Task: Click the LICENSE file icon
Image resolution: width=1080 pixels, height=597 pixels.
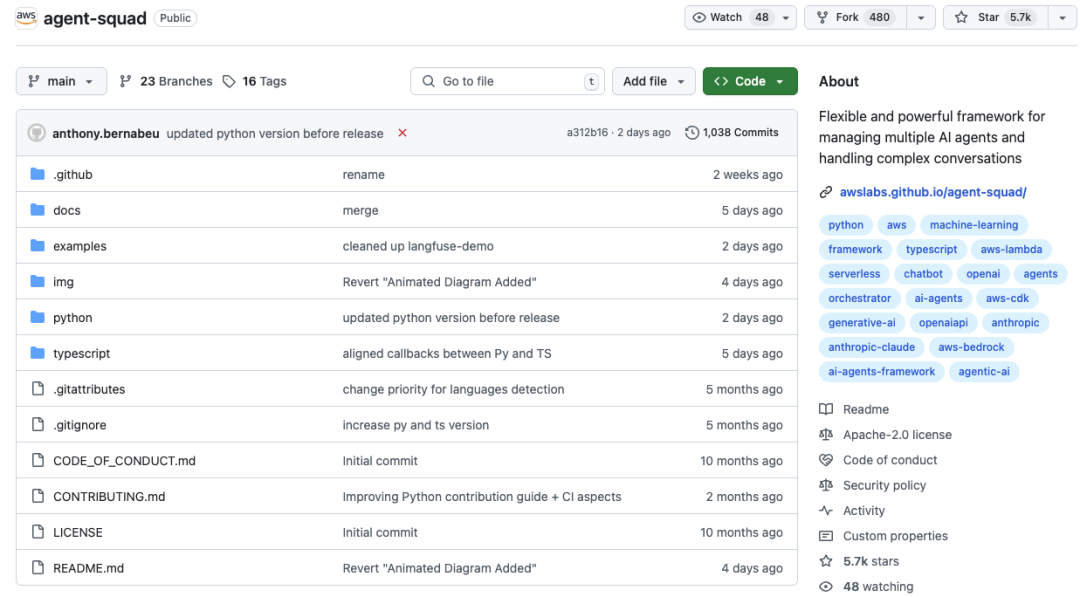Action: pyautogui.click(x=38, y=532)
